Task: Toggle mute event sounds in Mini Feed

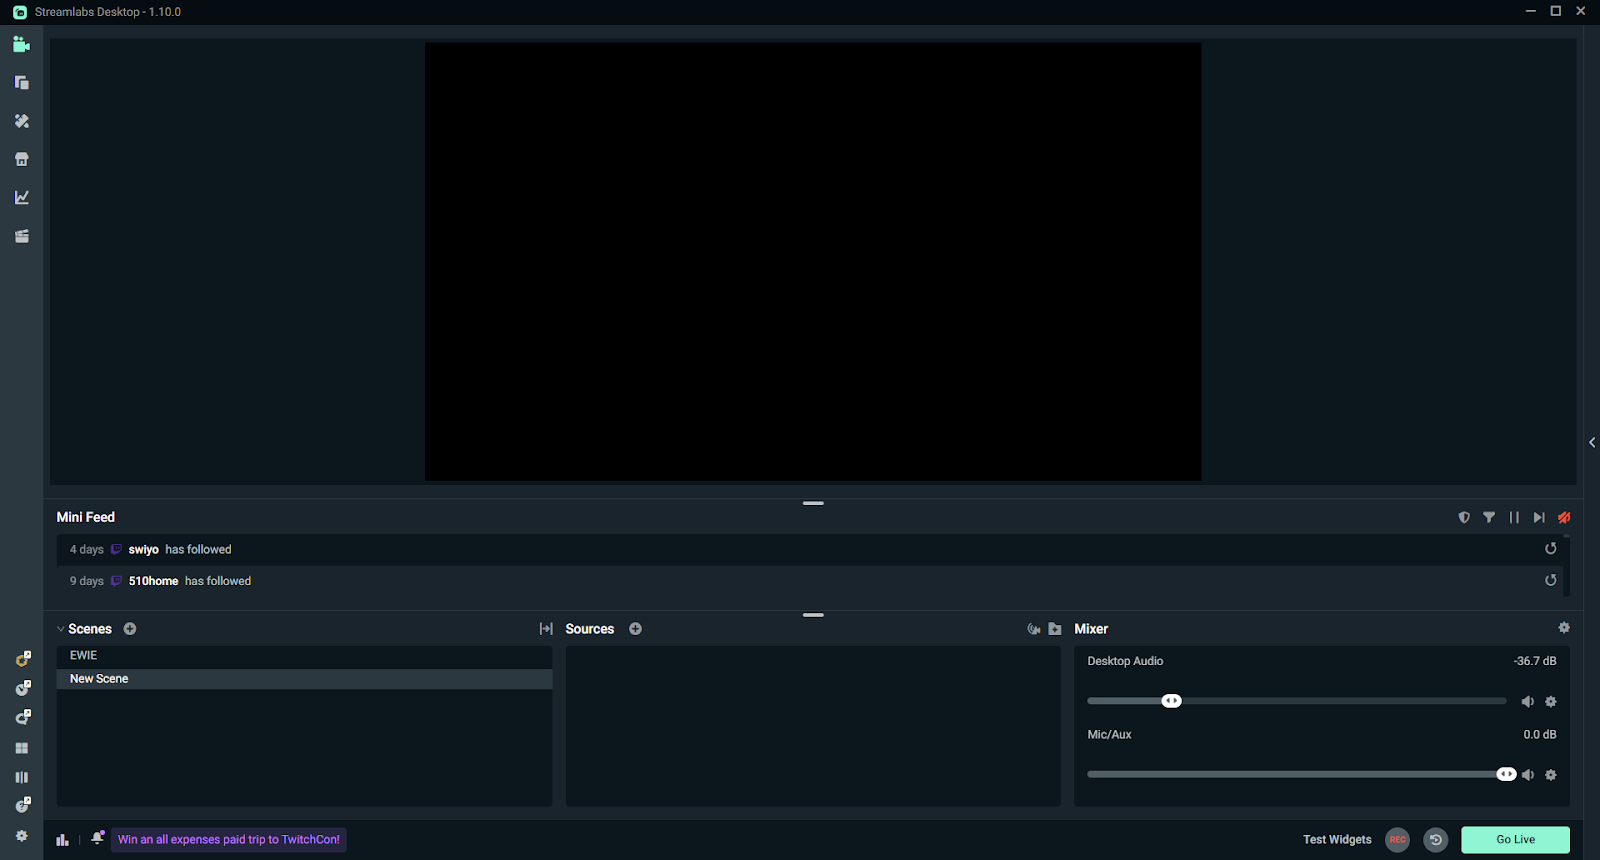Action: (1564, 517)
